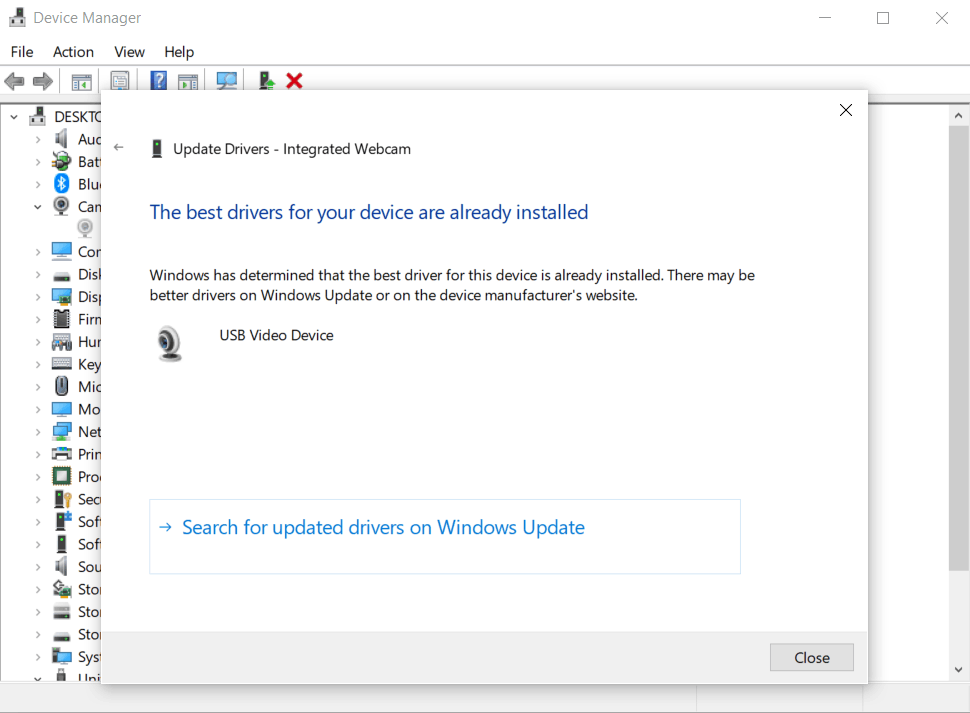This screenshot has width=970, height=713.
Task: Open the Properties toolbar icon
Action: 119,81
